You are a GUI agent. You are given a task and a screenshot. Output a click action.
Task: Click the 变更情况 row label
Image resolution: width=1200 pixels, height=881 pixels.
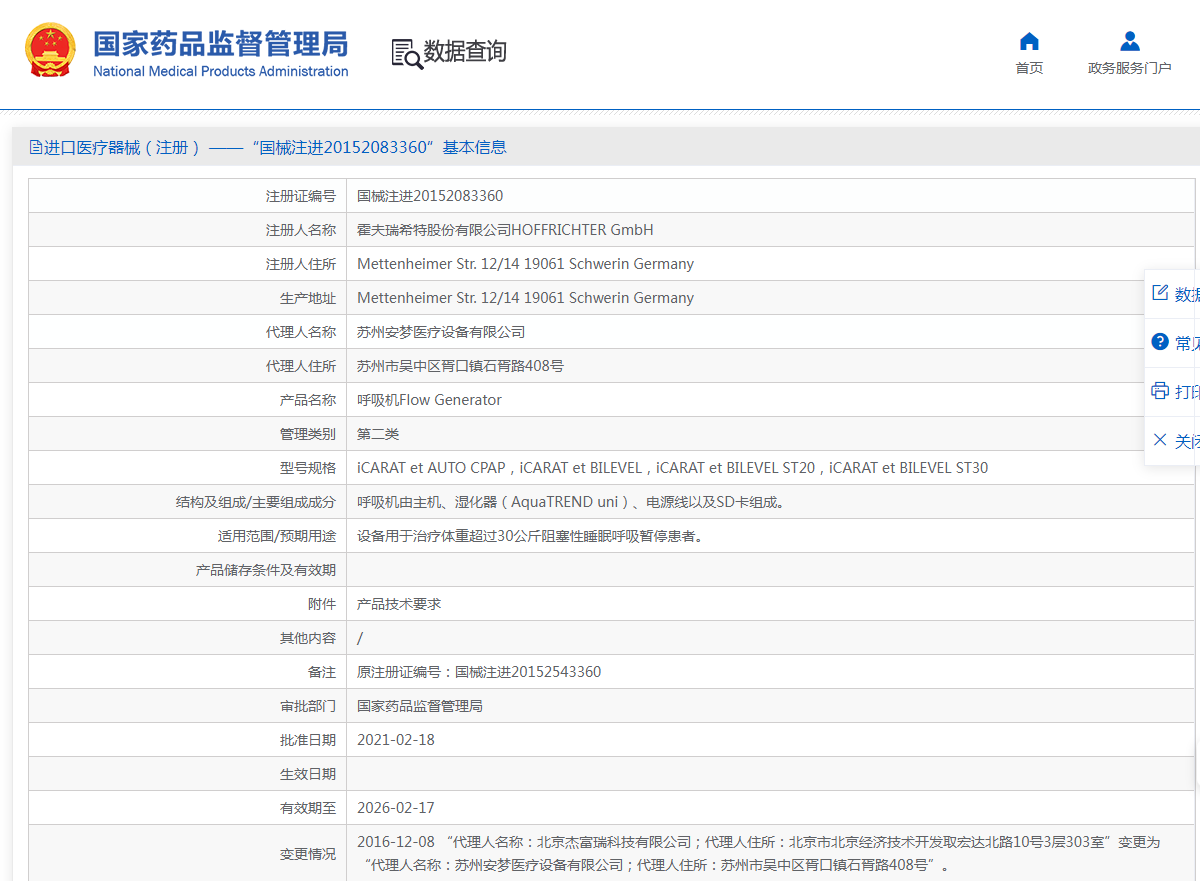pos(308,854)
